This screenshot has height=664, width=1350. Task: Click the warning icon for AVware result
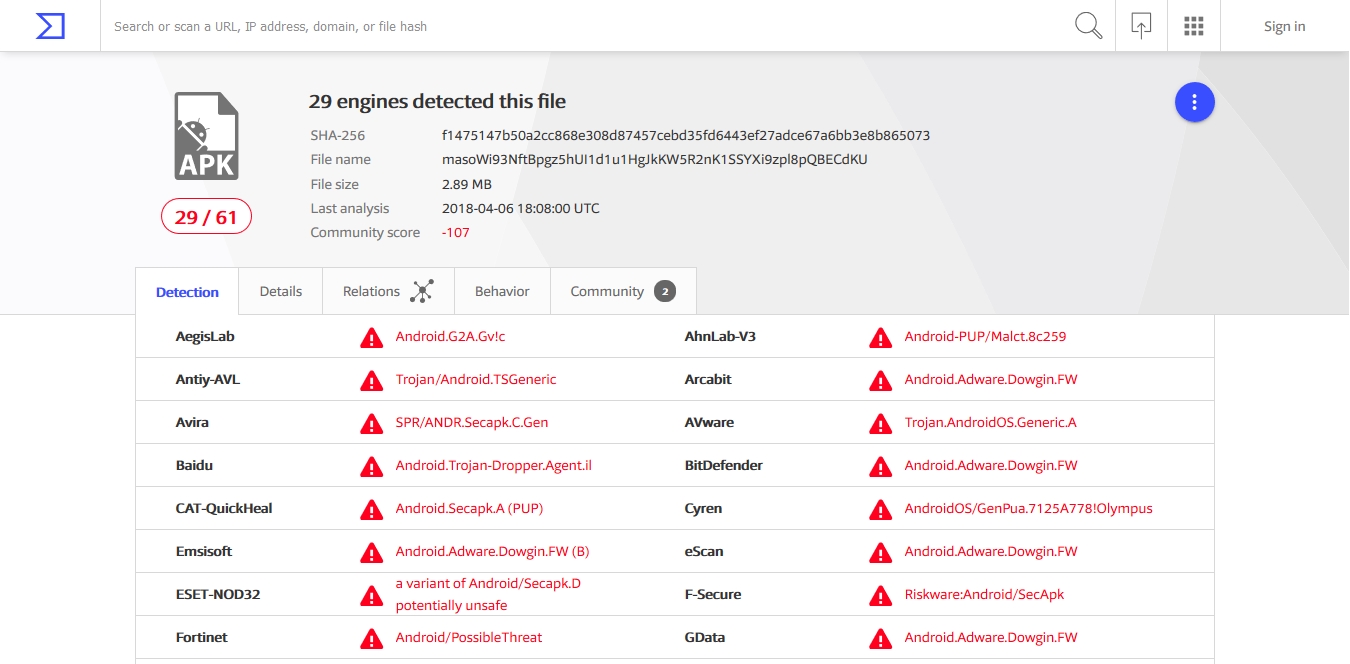click(880, 424)
